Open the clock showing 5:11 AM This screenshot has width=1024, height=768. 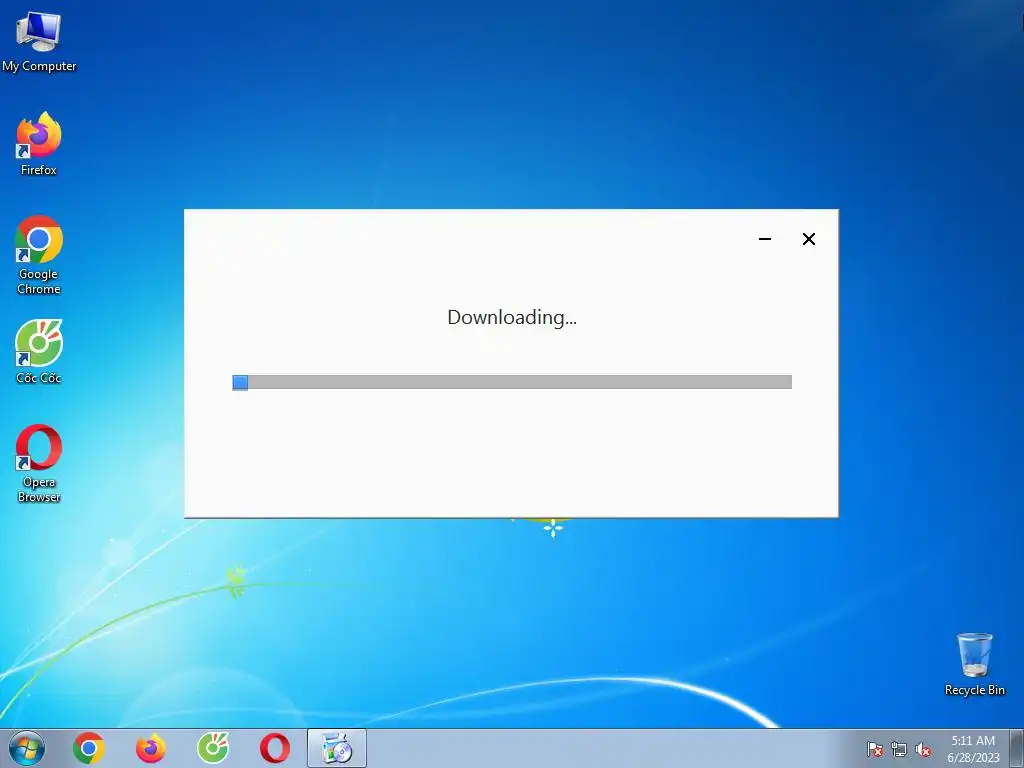pyautogui.click(x=973, y=749)
